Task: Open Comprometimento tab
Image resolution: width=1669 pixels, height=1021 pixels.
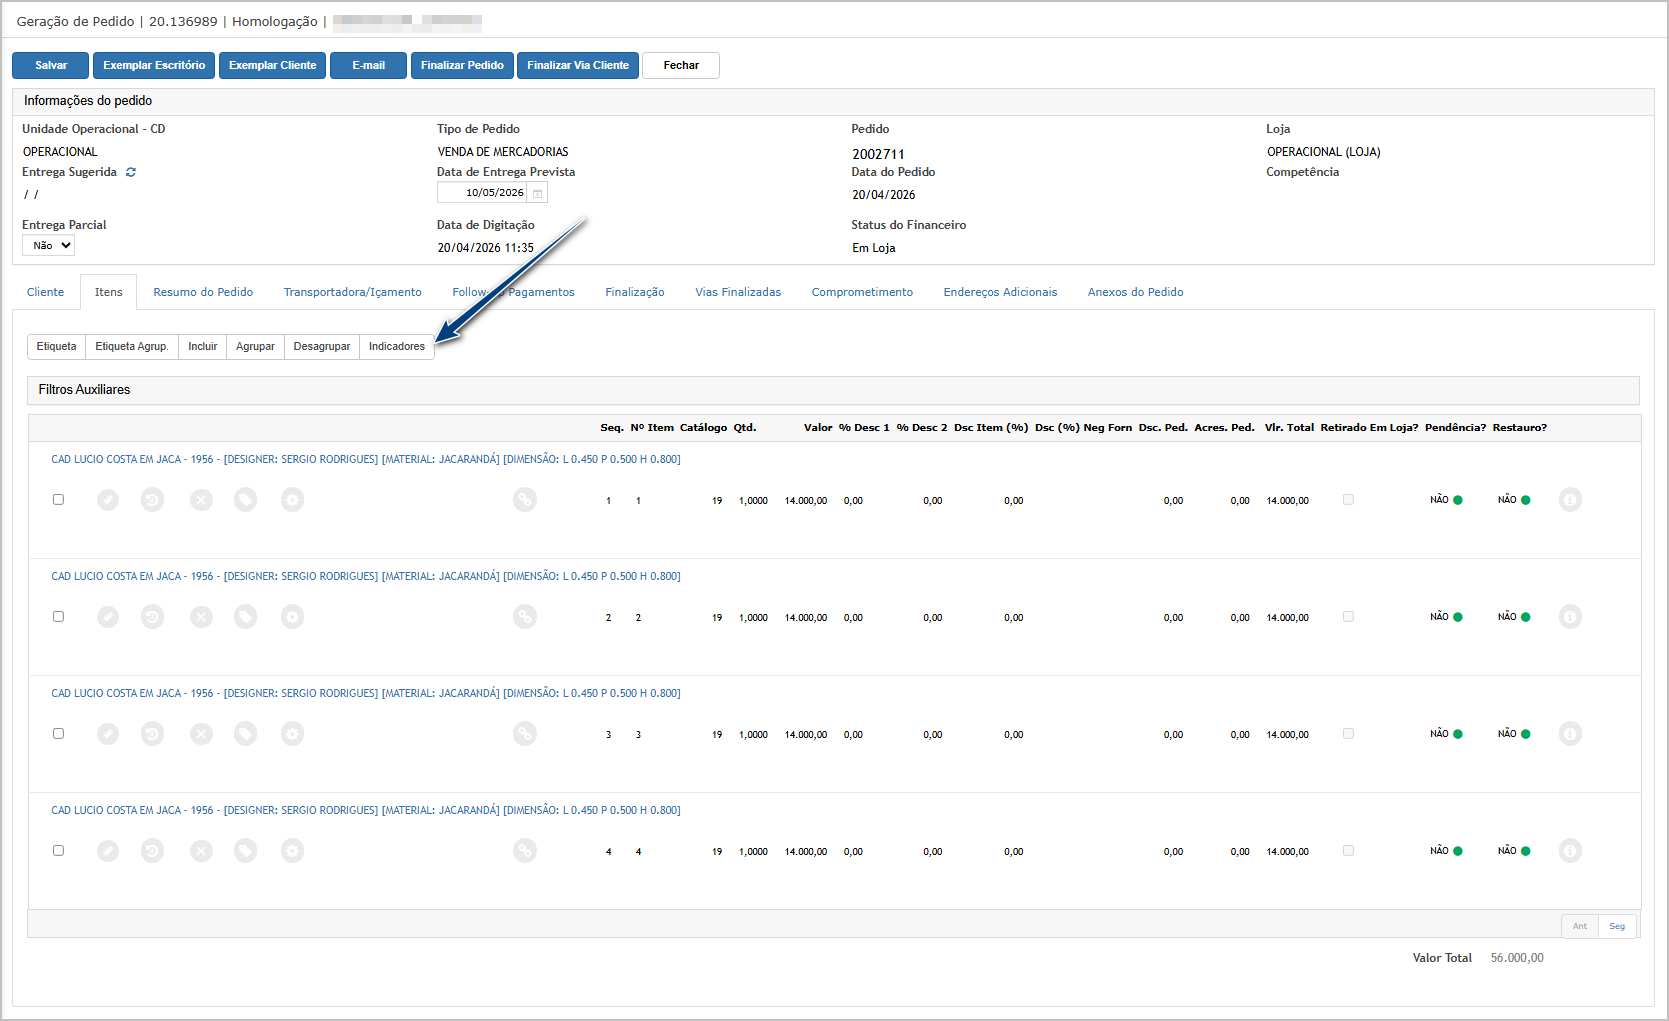Action: [x=862, y=292]
